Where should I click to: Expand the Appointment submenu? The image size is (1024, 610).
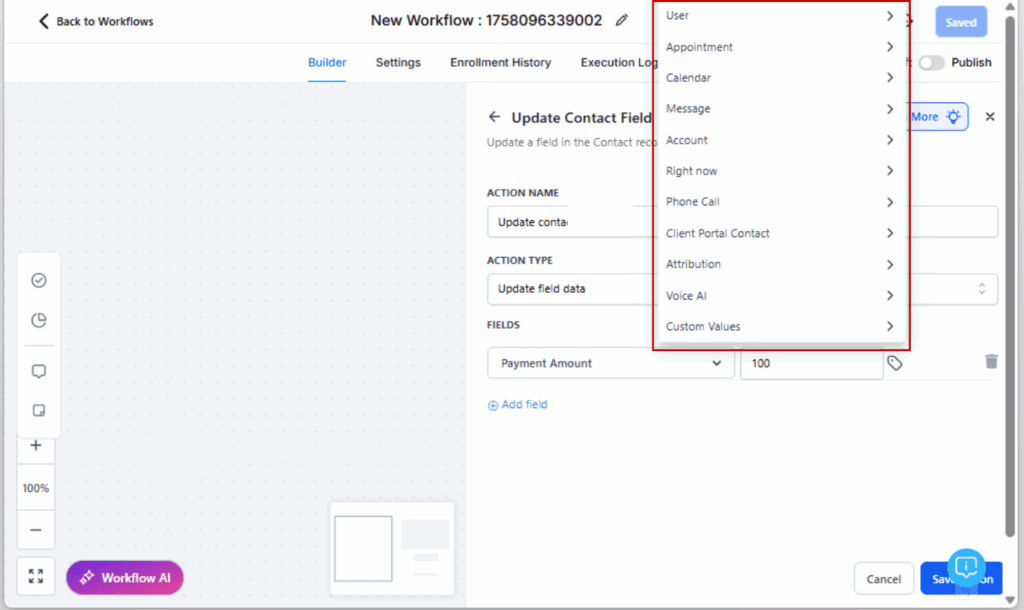tap(780, 47)
